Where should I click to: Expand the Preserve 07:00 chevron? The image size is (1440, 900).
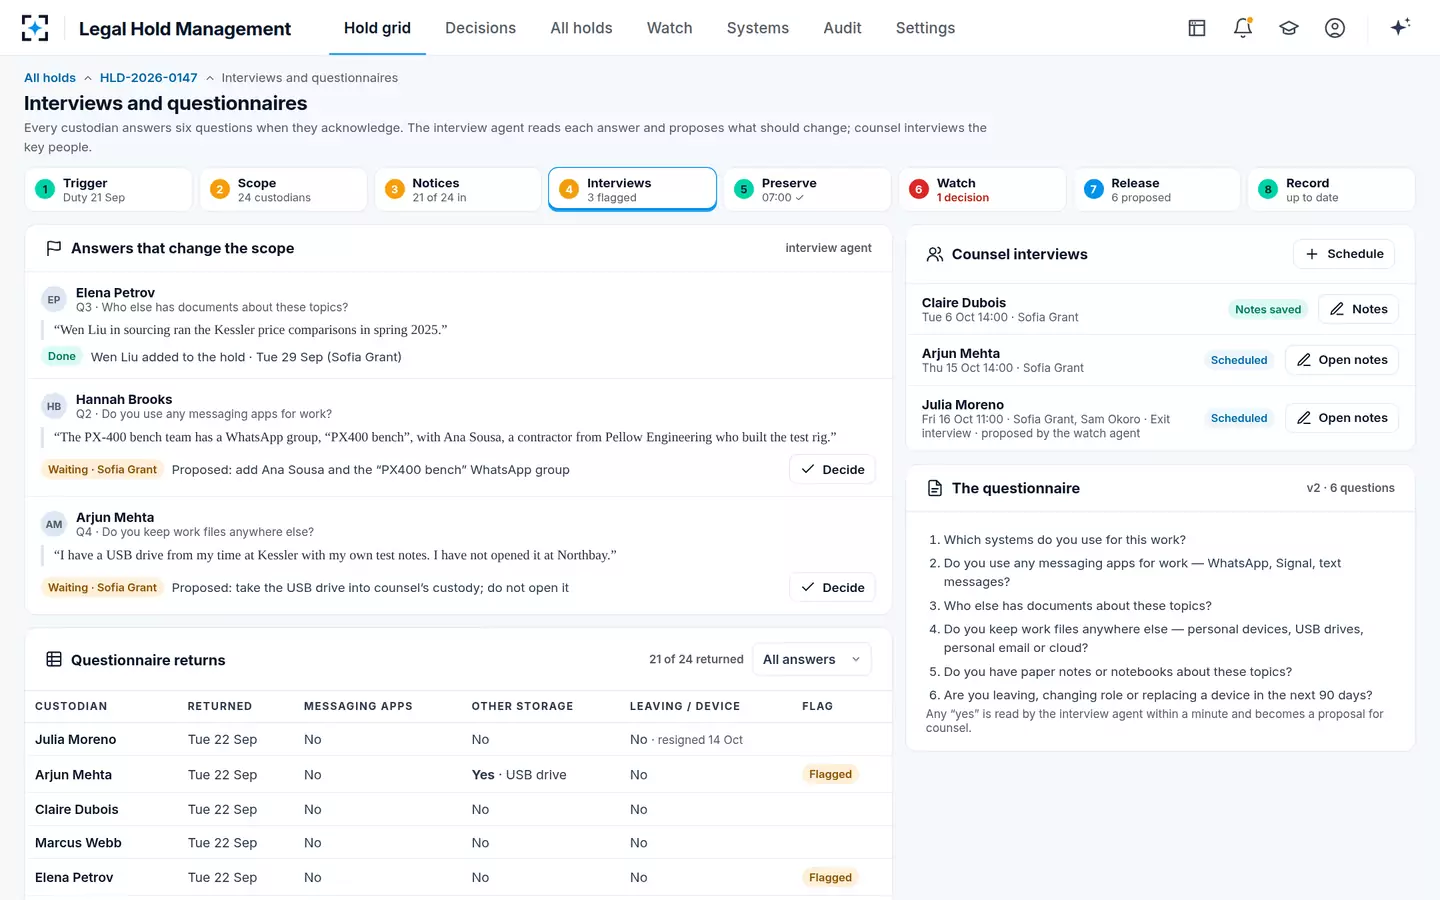799,198
